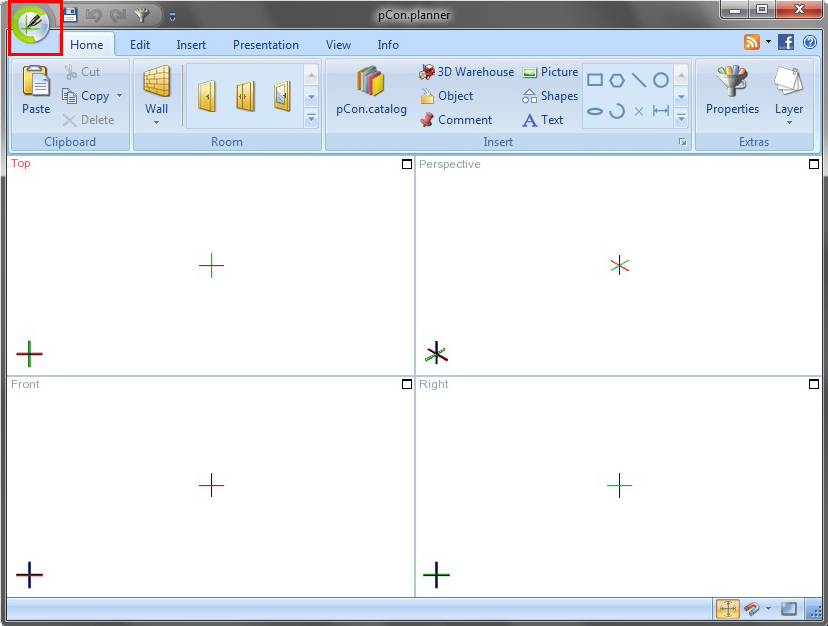This screenshot has width=828, height=626.
Task: Click the Paste clipboard button
Action: click(x=36, y=90)
